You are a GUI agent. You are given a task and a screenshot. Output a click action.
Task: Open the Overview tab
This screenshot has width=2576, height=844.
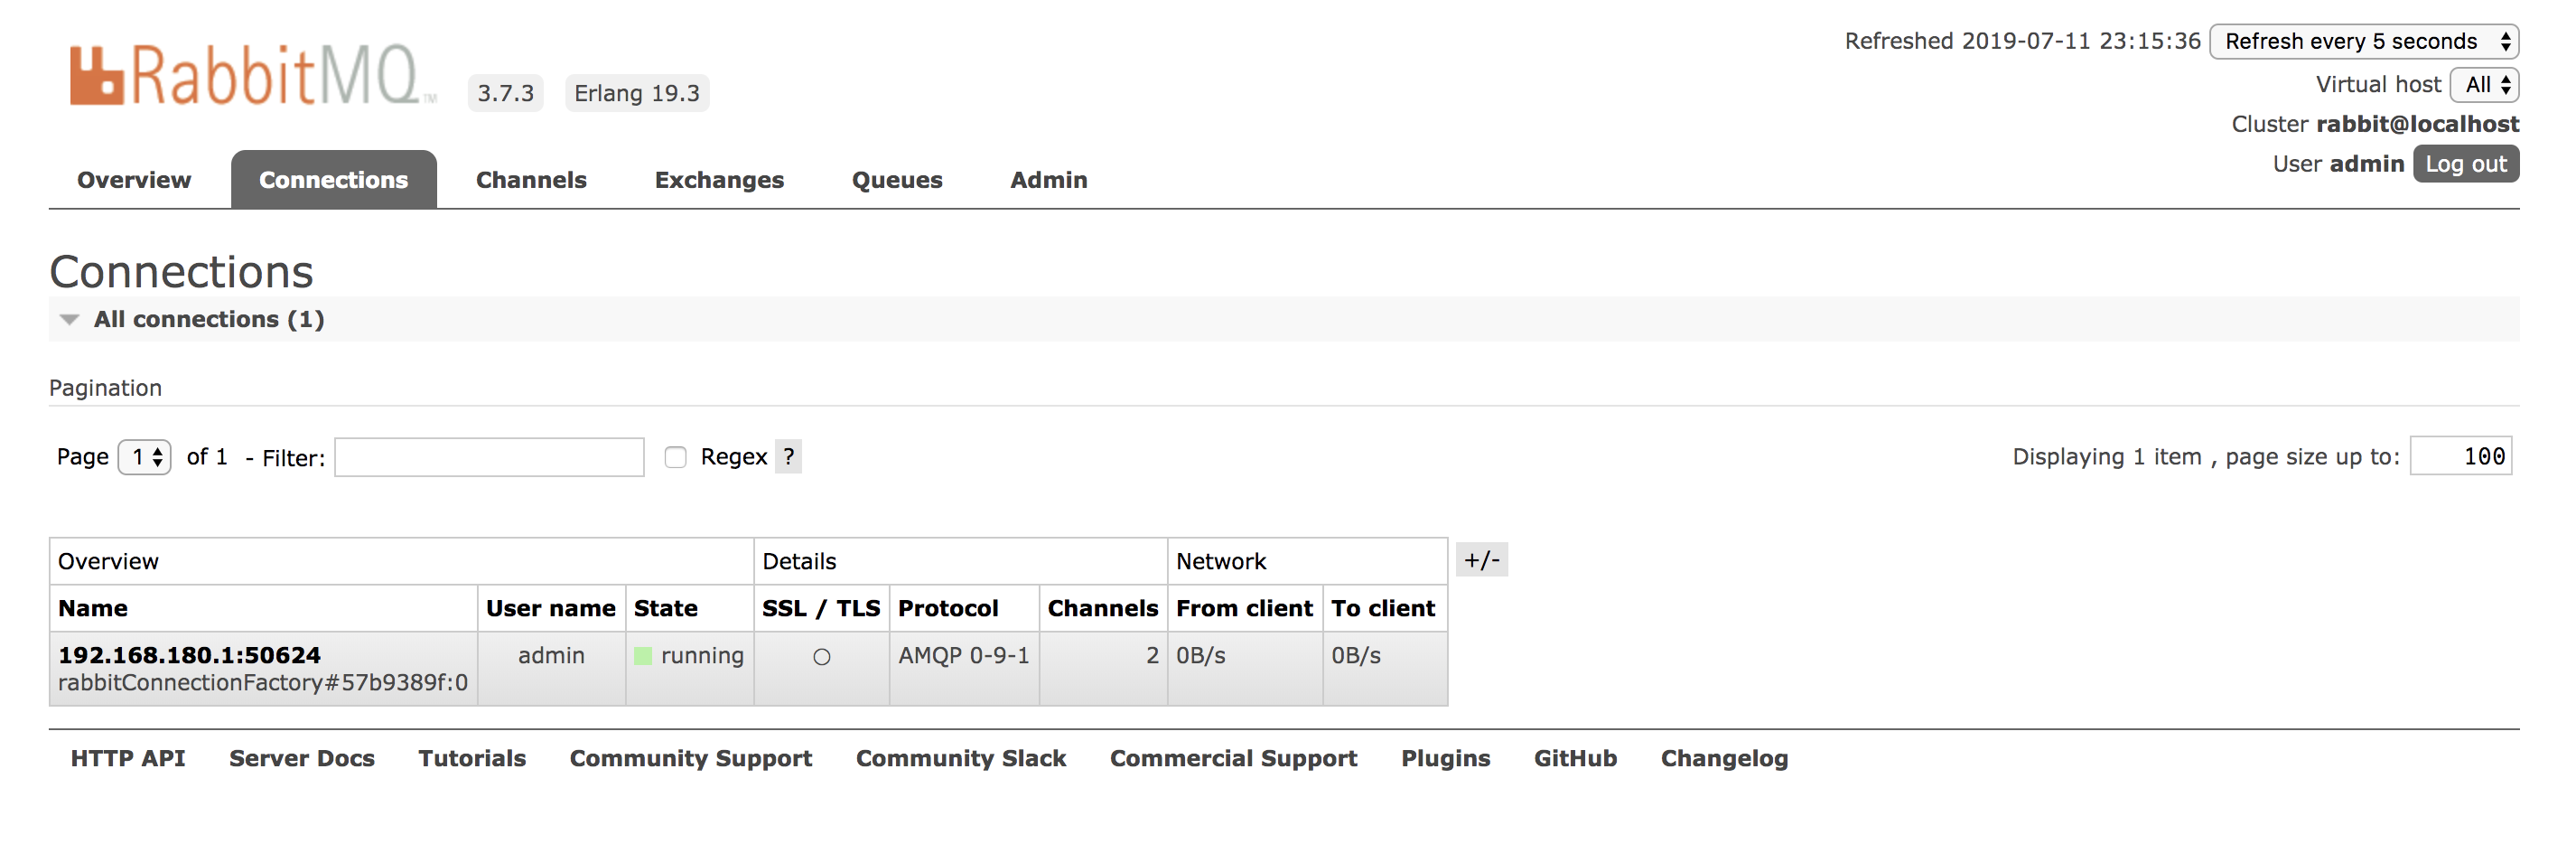pyautogui.click(x=134, y=180)
